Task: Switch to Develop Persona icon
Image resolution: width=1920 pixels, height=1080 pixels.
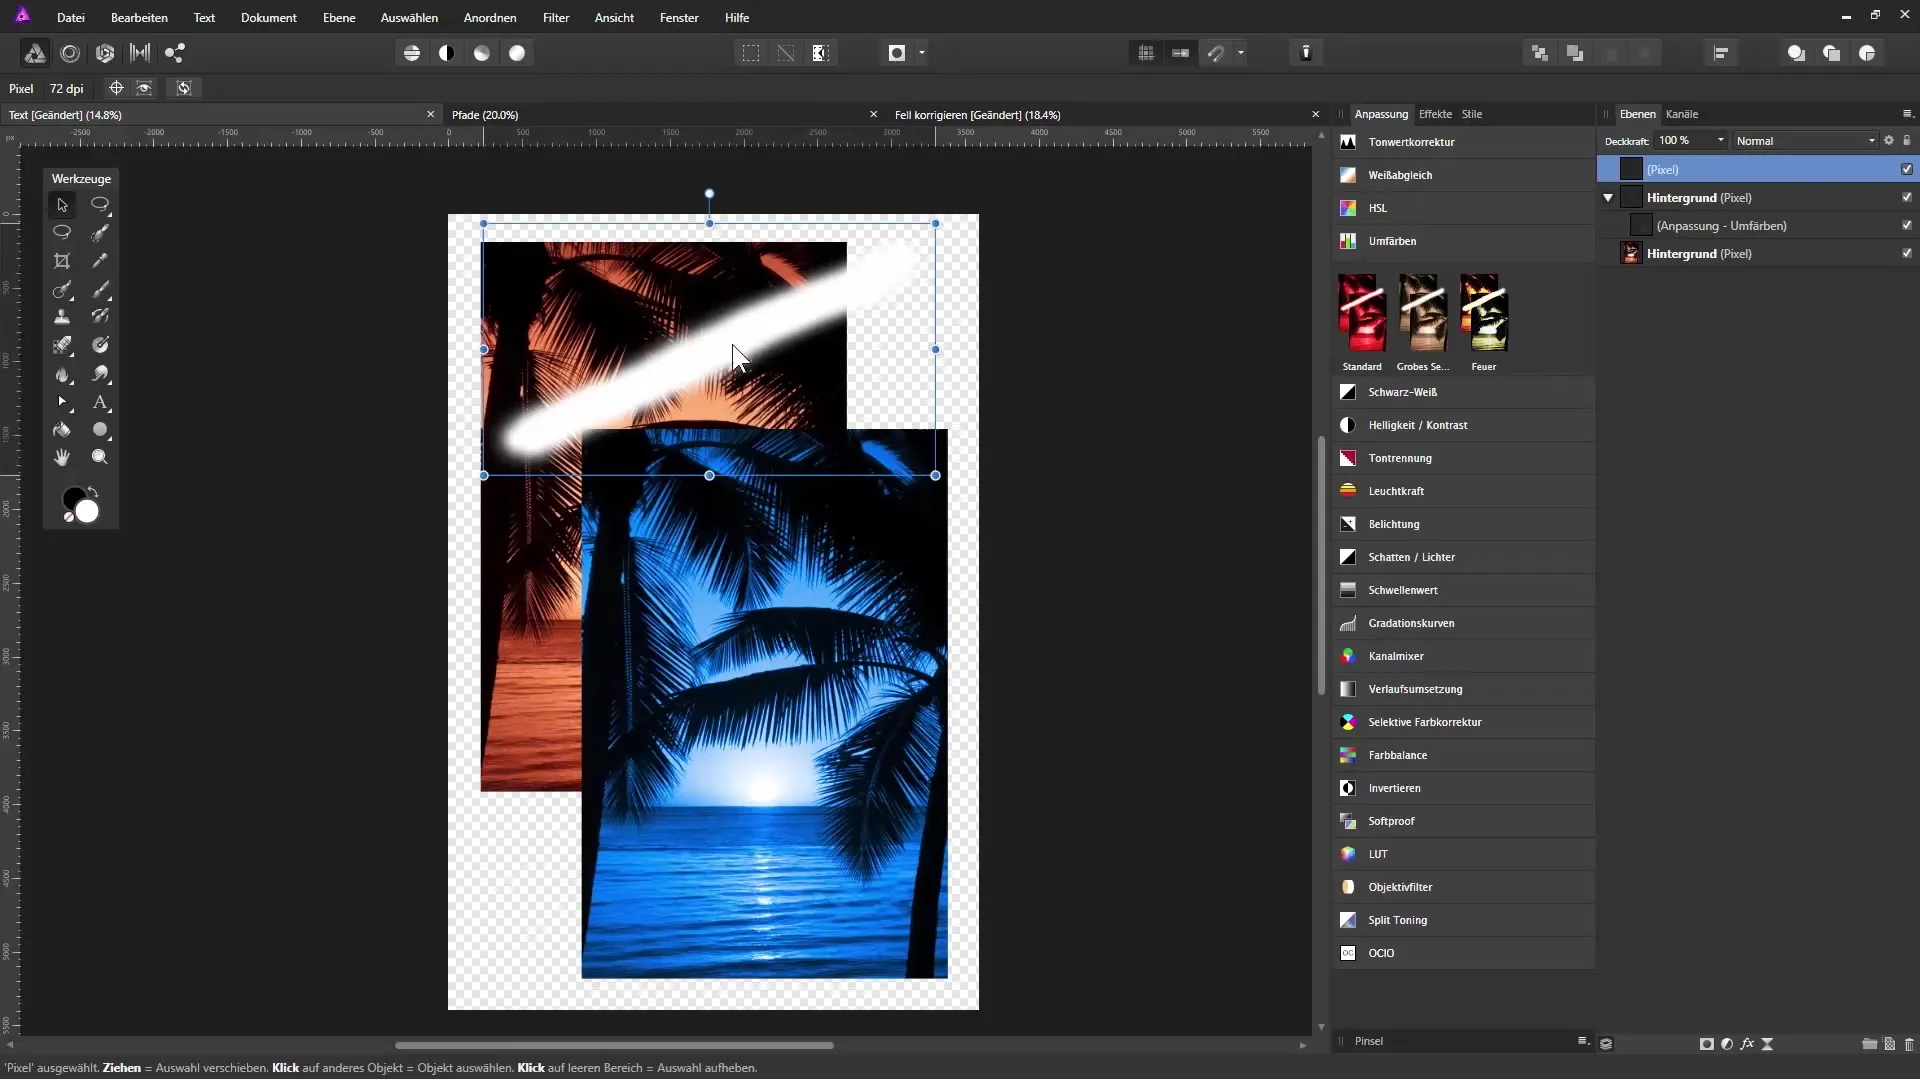Action: [105, 53]
